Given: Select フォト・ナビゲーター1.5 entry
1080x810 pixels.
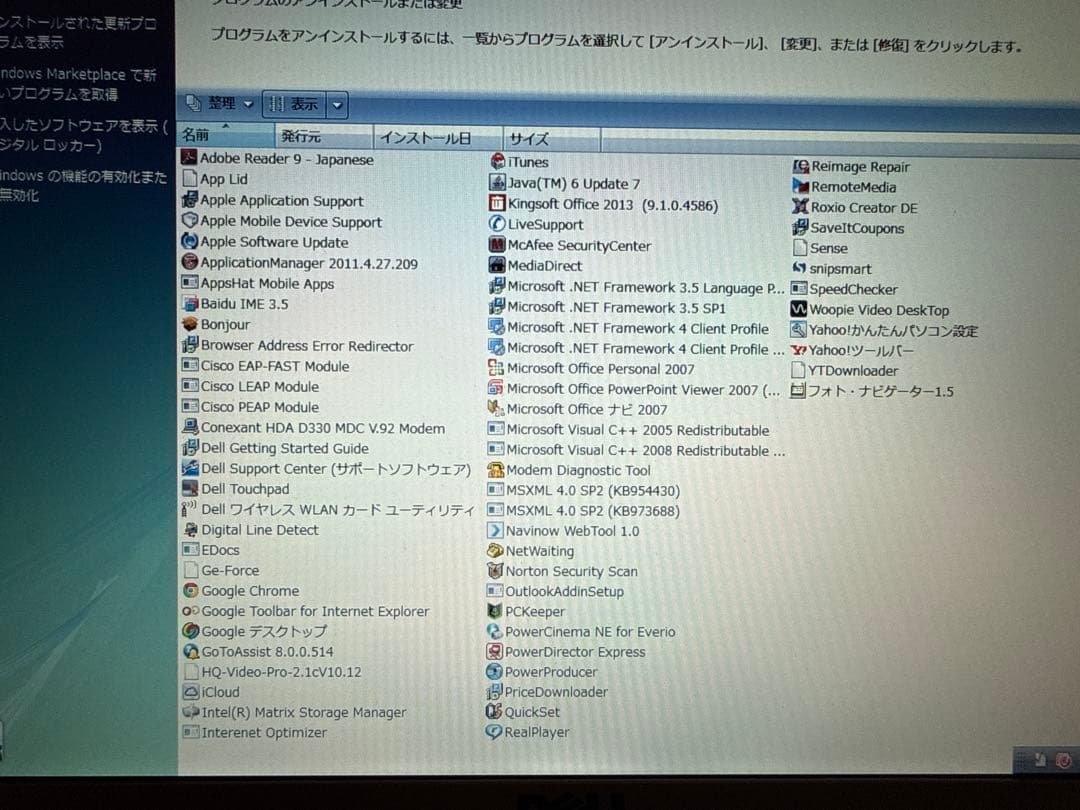Looking at the screenshot, I should [872, 391].
